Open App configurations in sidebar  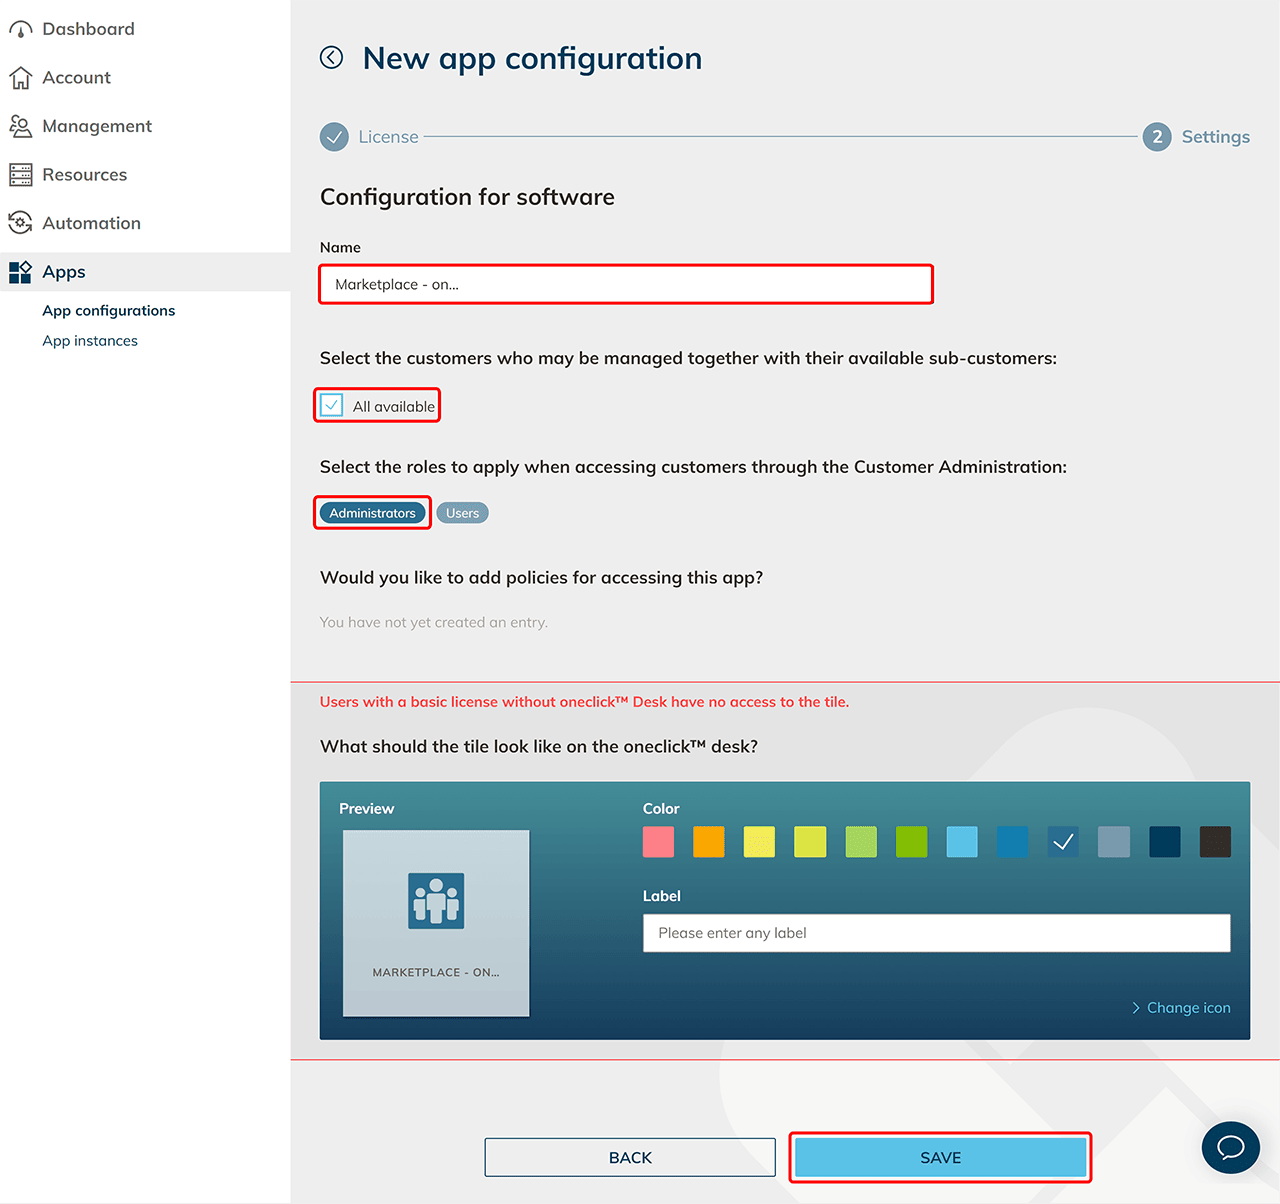point(108,311)
